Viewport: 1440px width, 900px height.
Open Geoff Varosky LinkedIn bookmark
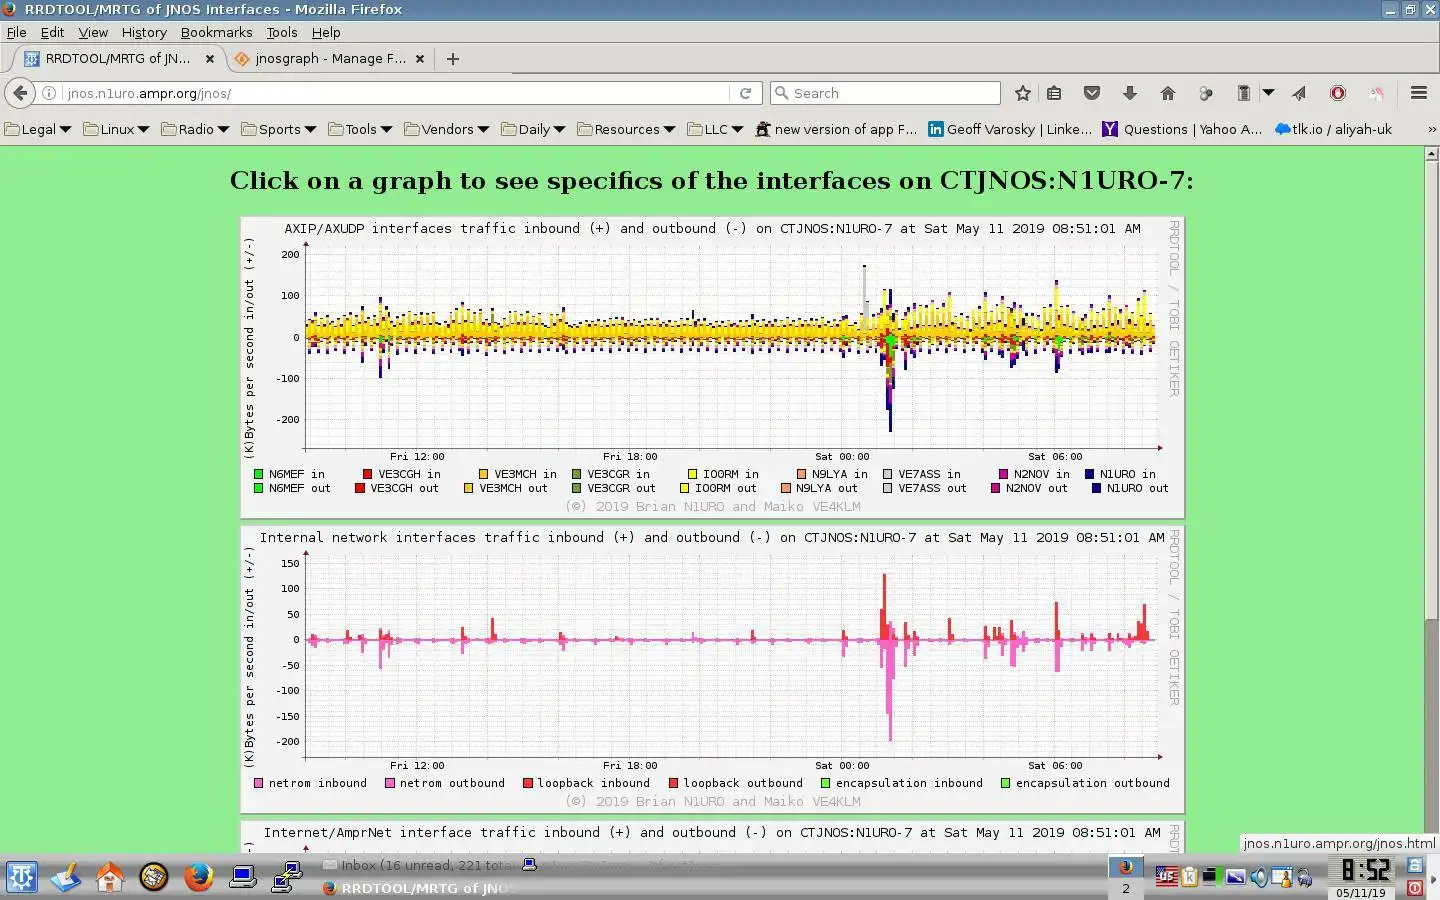click(x=1010, y=129)
